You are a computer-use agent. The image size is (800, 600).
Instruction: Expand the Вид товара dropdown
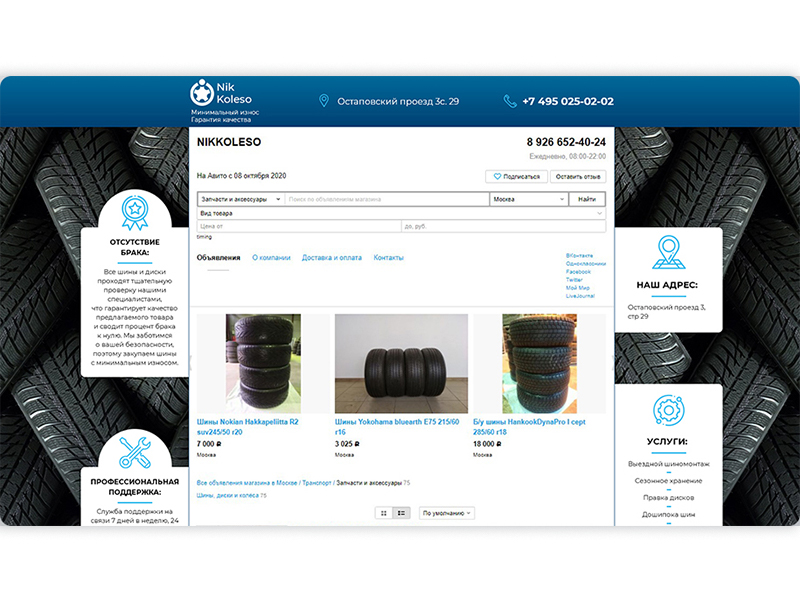(402, 213)
